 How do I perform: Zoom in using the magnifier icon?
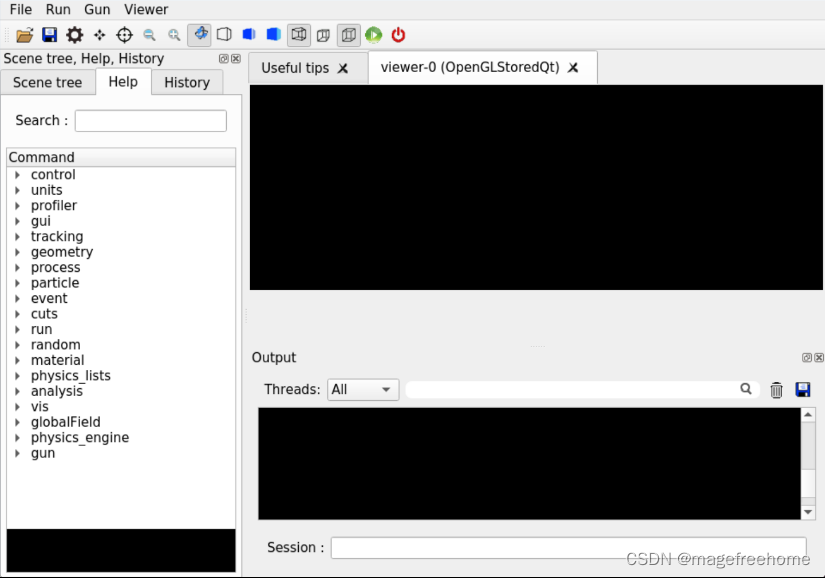(x=173, y=34)
